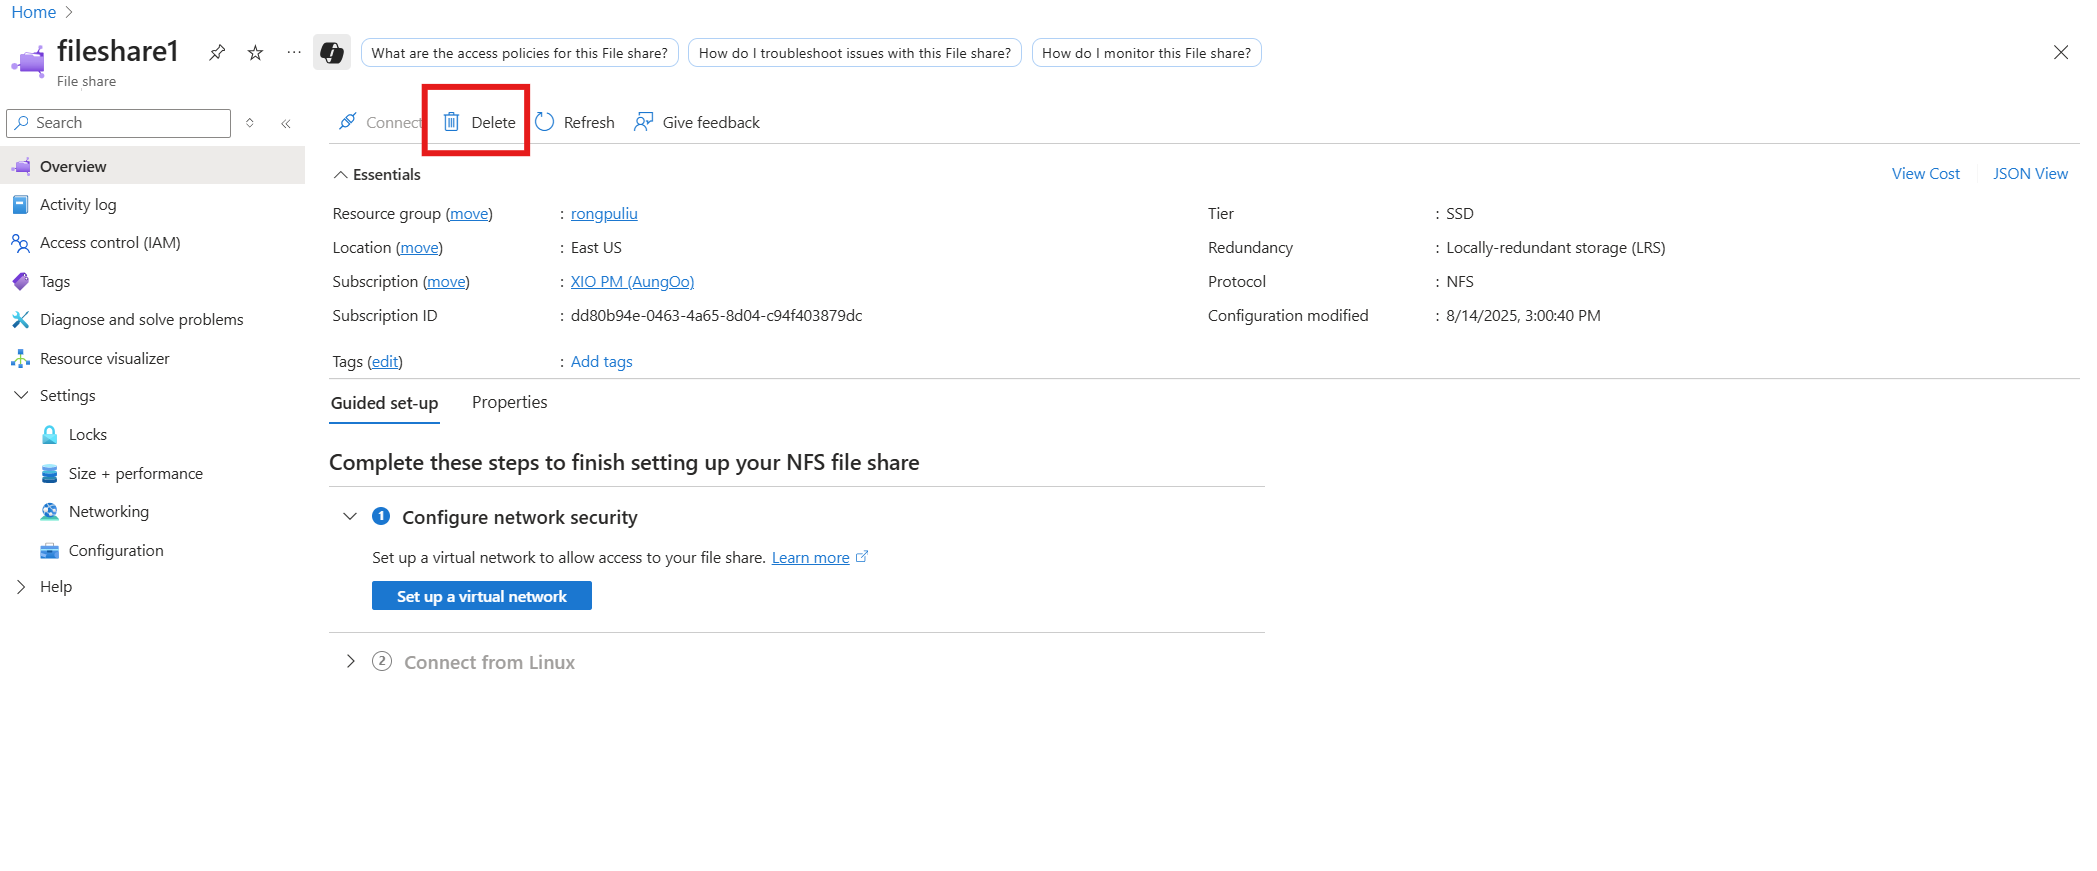Click the Size + performance icon

[x=49, y=474]
